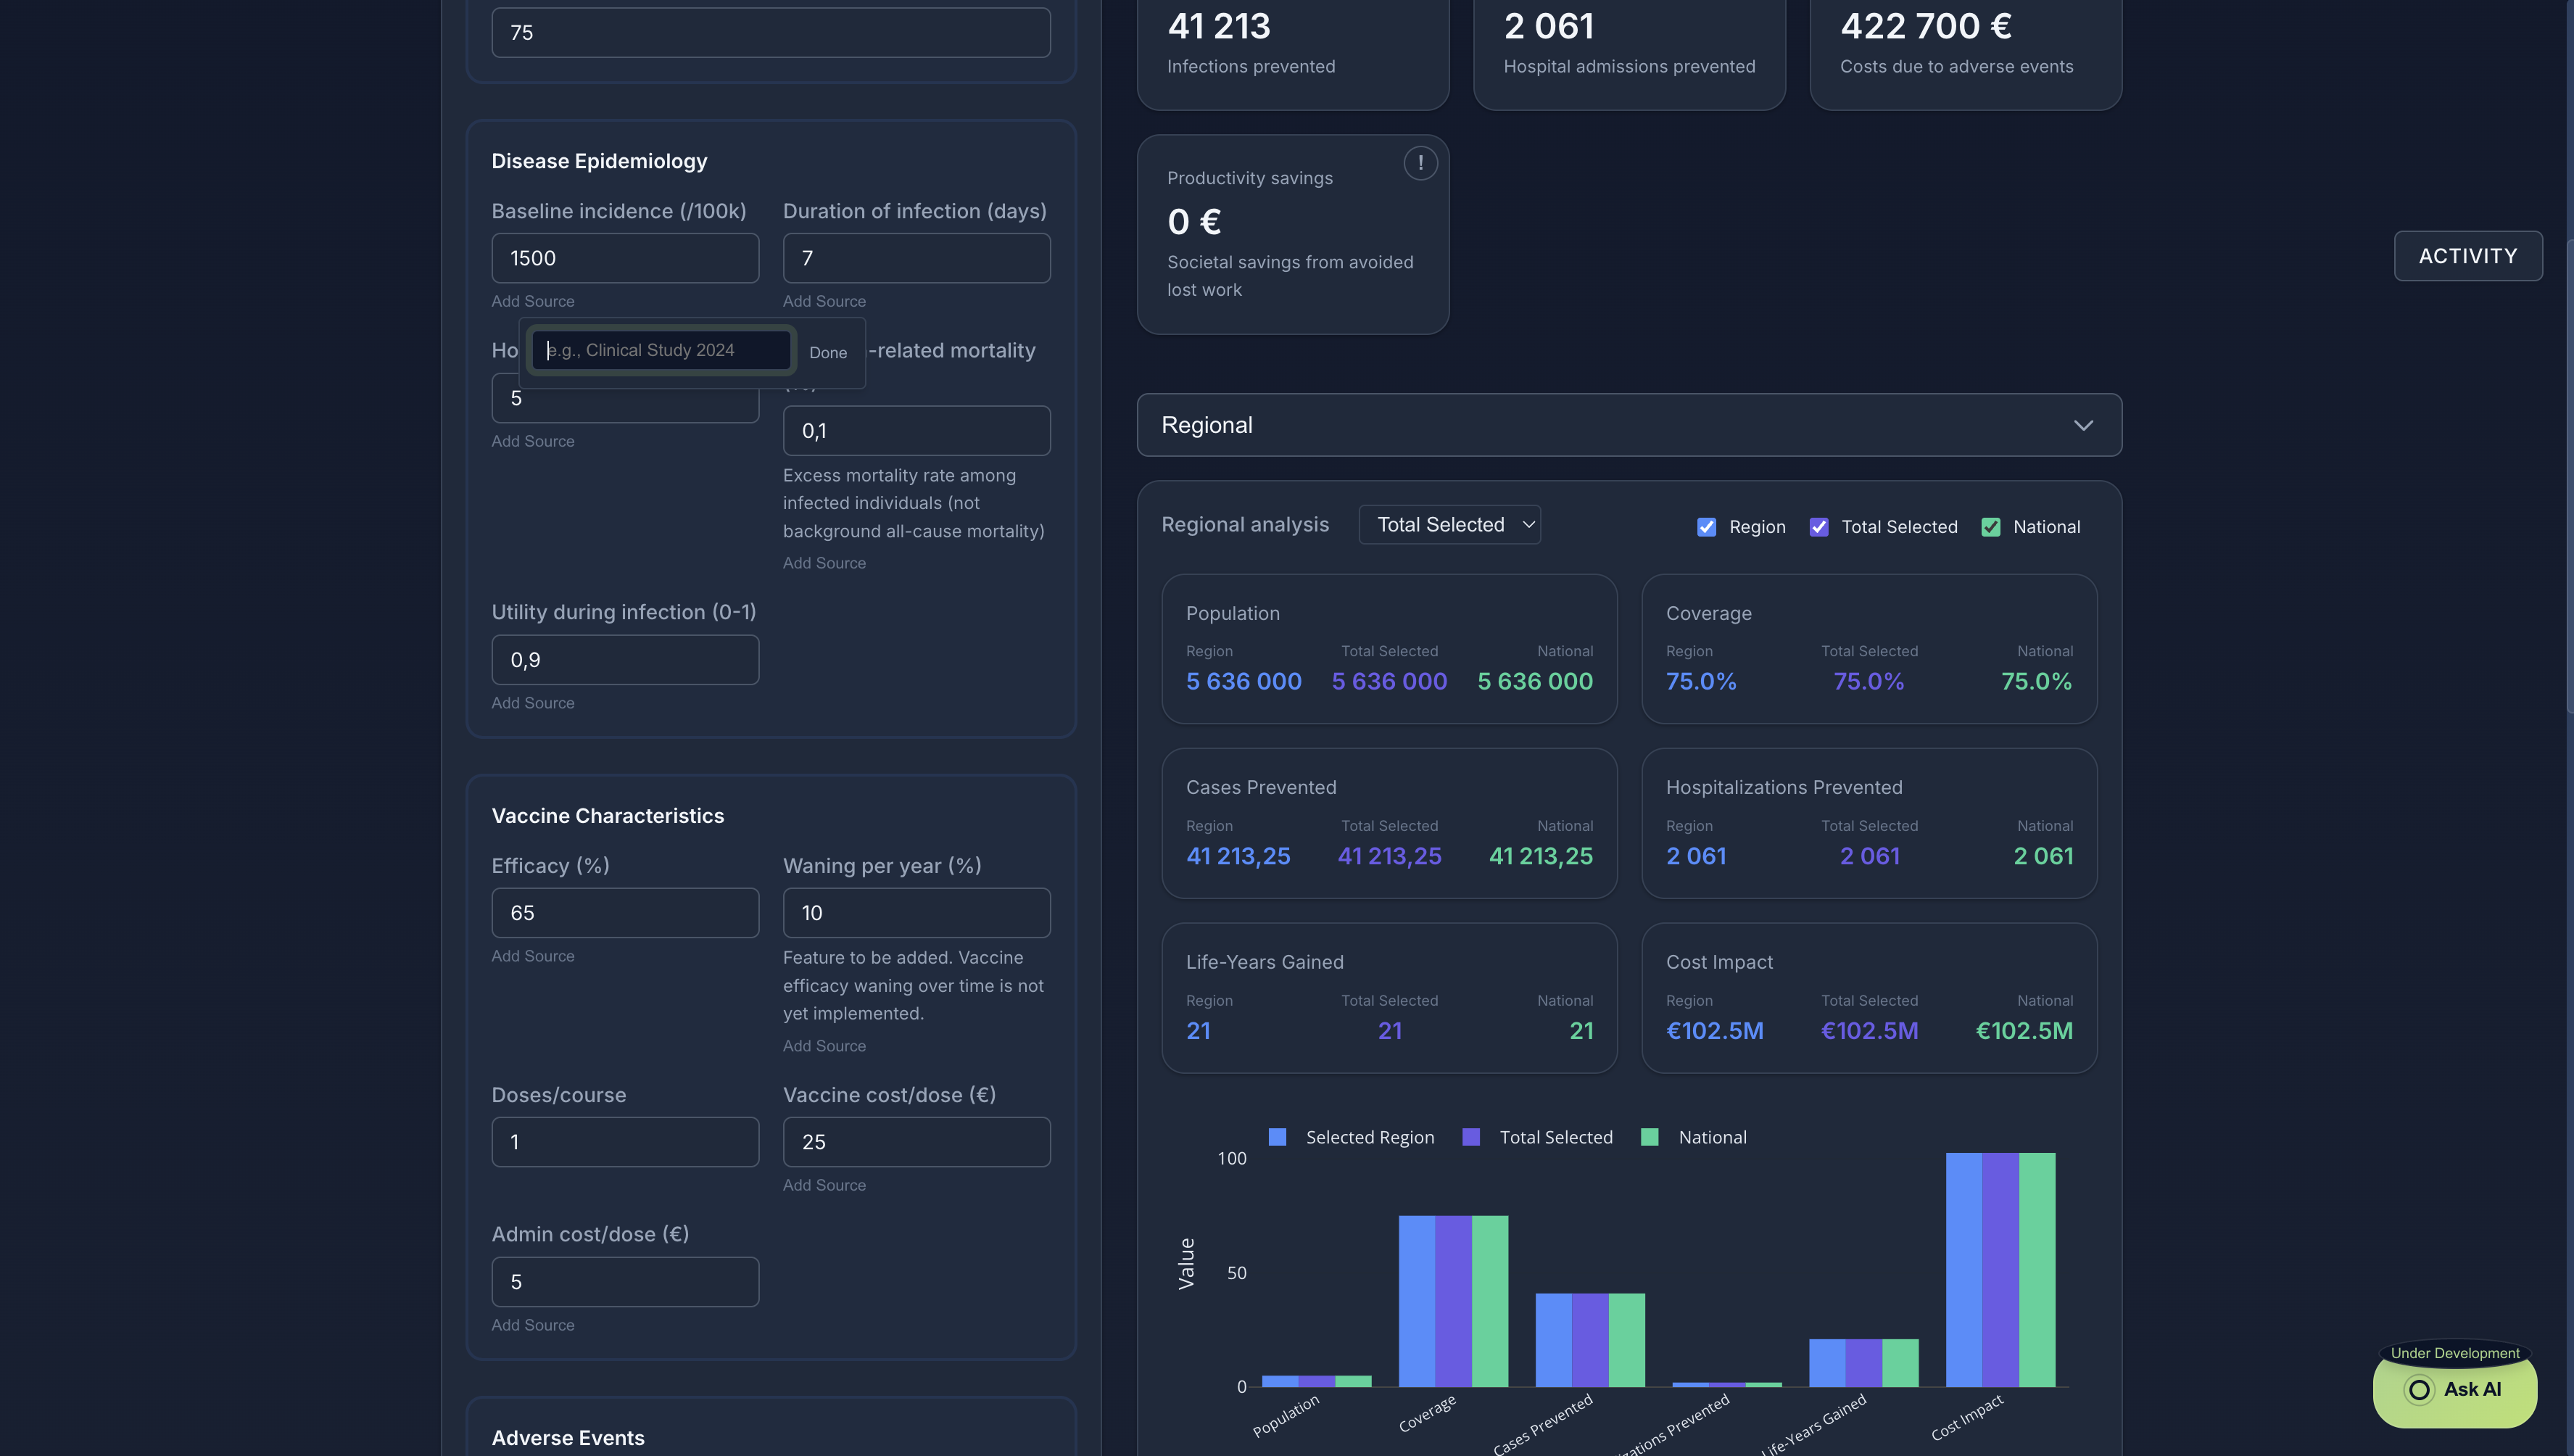Viewport: 2574px width, 1456px height.
Task: Click the top input field showing 75
Action: click(771, 33)
